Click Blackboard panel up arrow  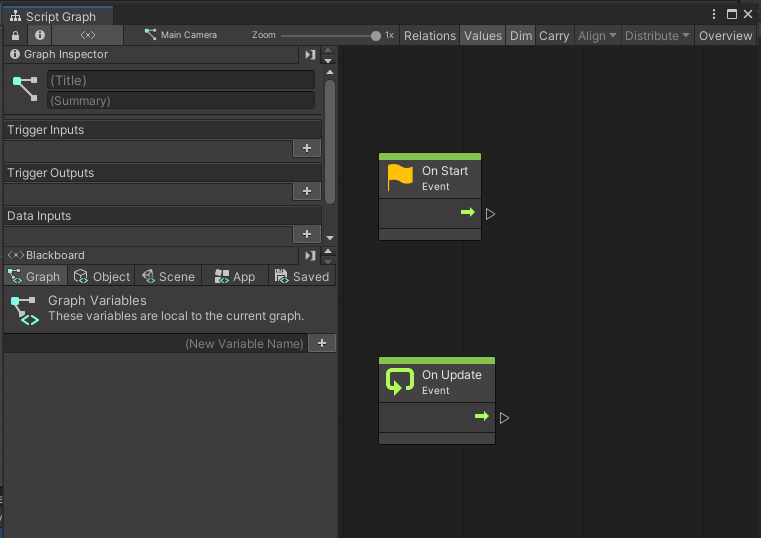coord(328,251)
